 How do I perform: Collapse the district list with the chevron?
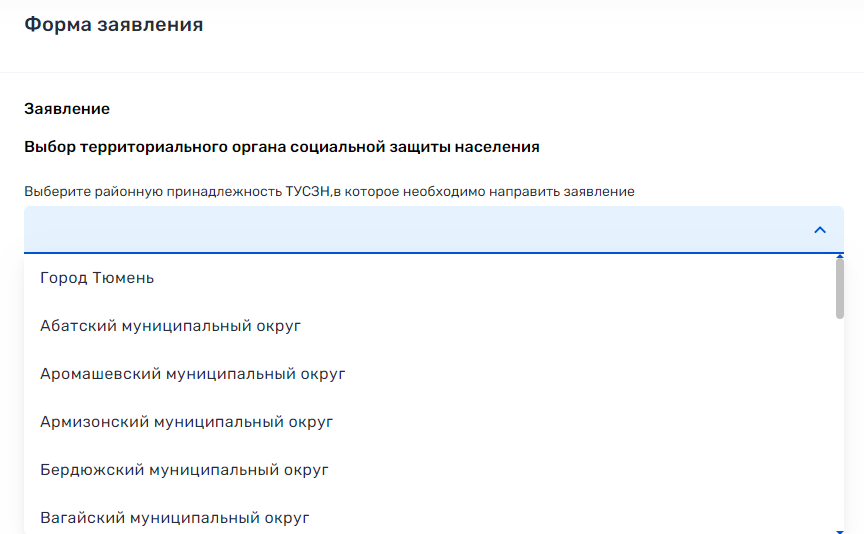tap(820, 230)
